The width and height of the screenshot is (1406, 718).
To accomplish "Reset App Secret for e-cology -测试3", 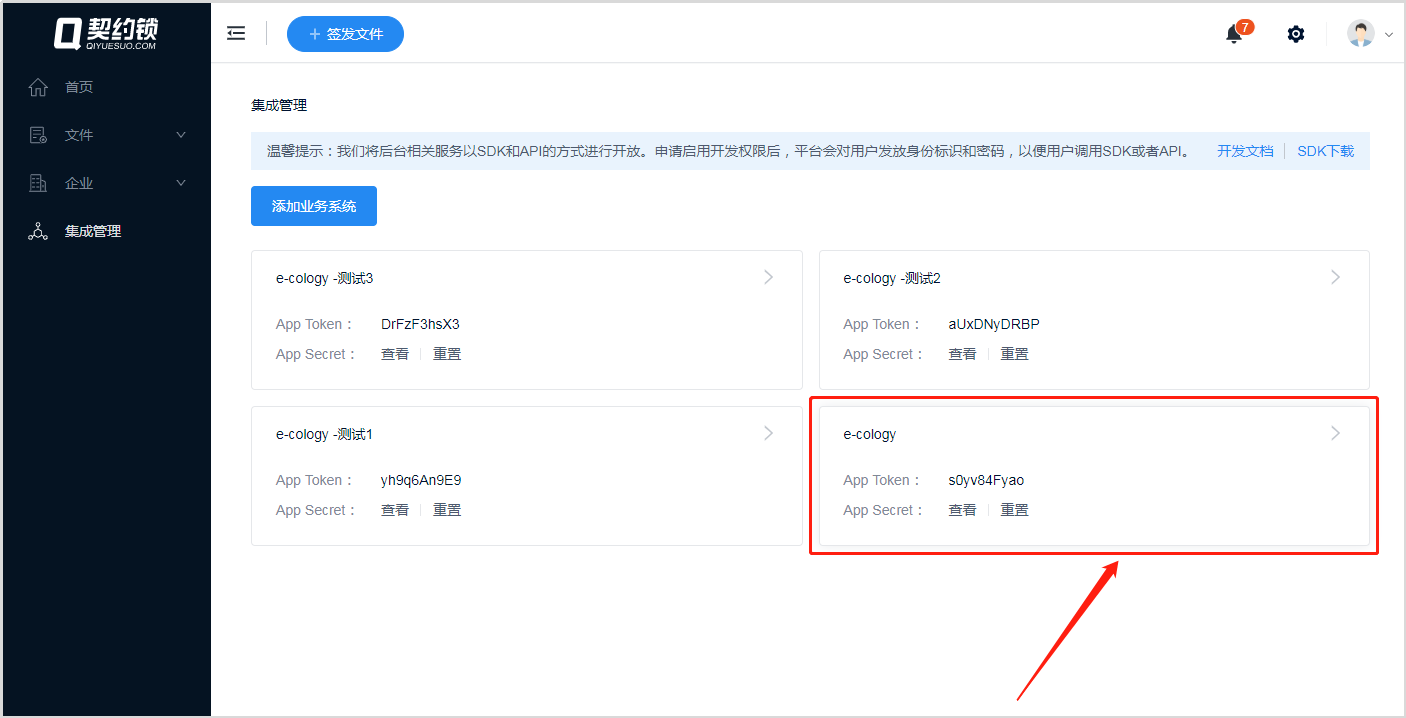I will click(x=447, y=354).
